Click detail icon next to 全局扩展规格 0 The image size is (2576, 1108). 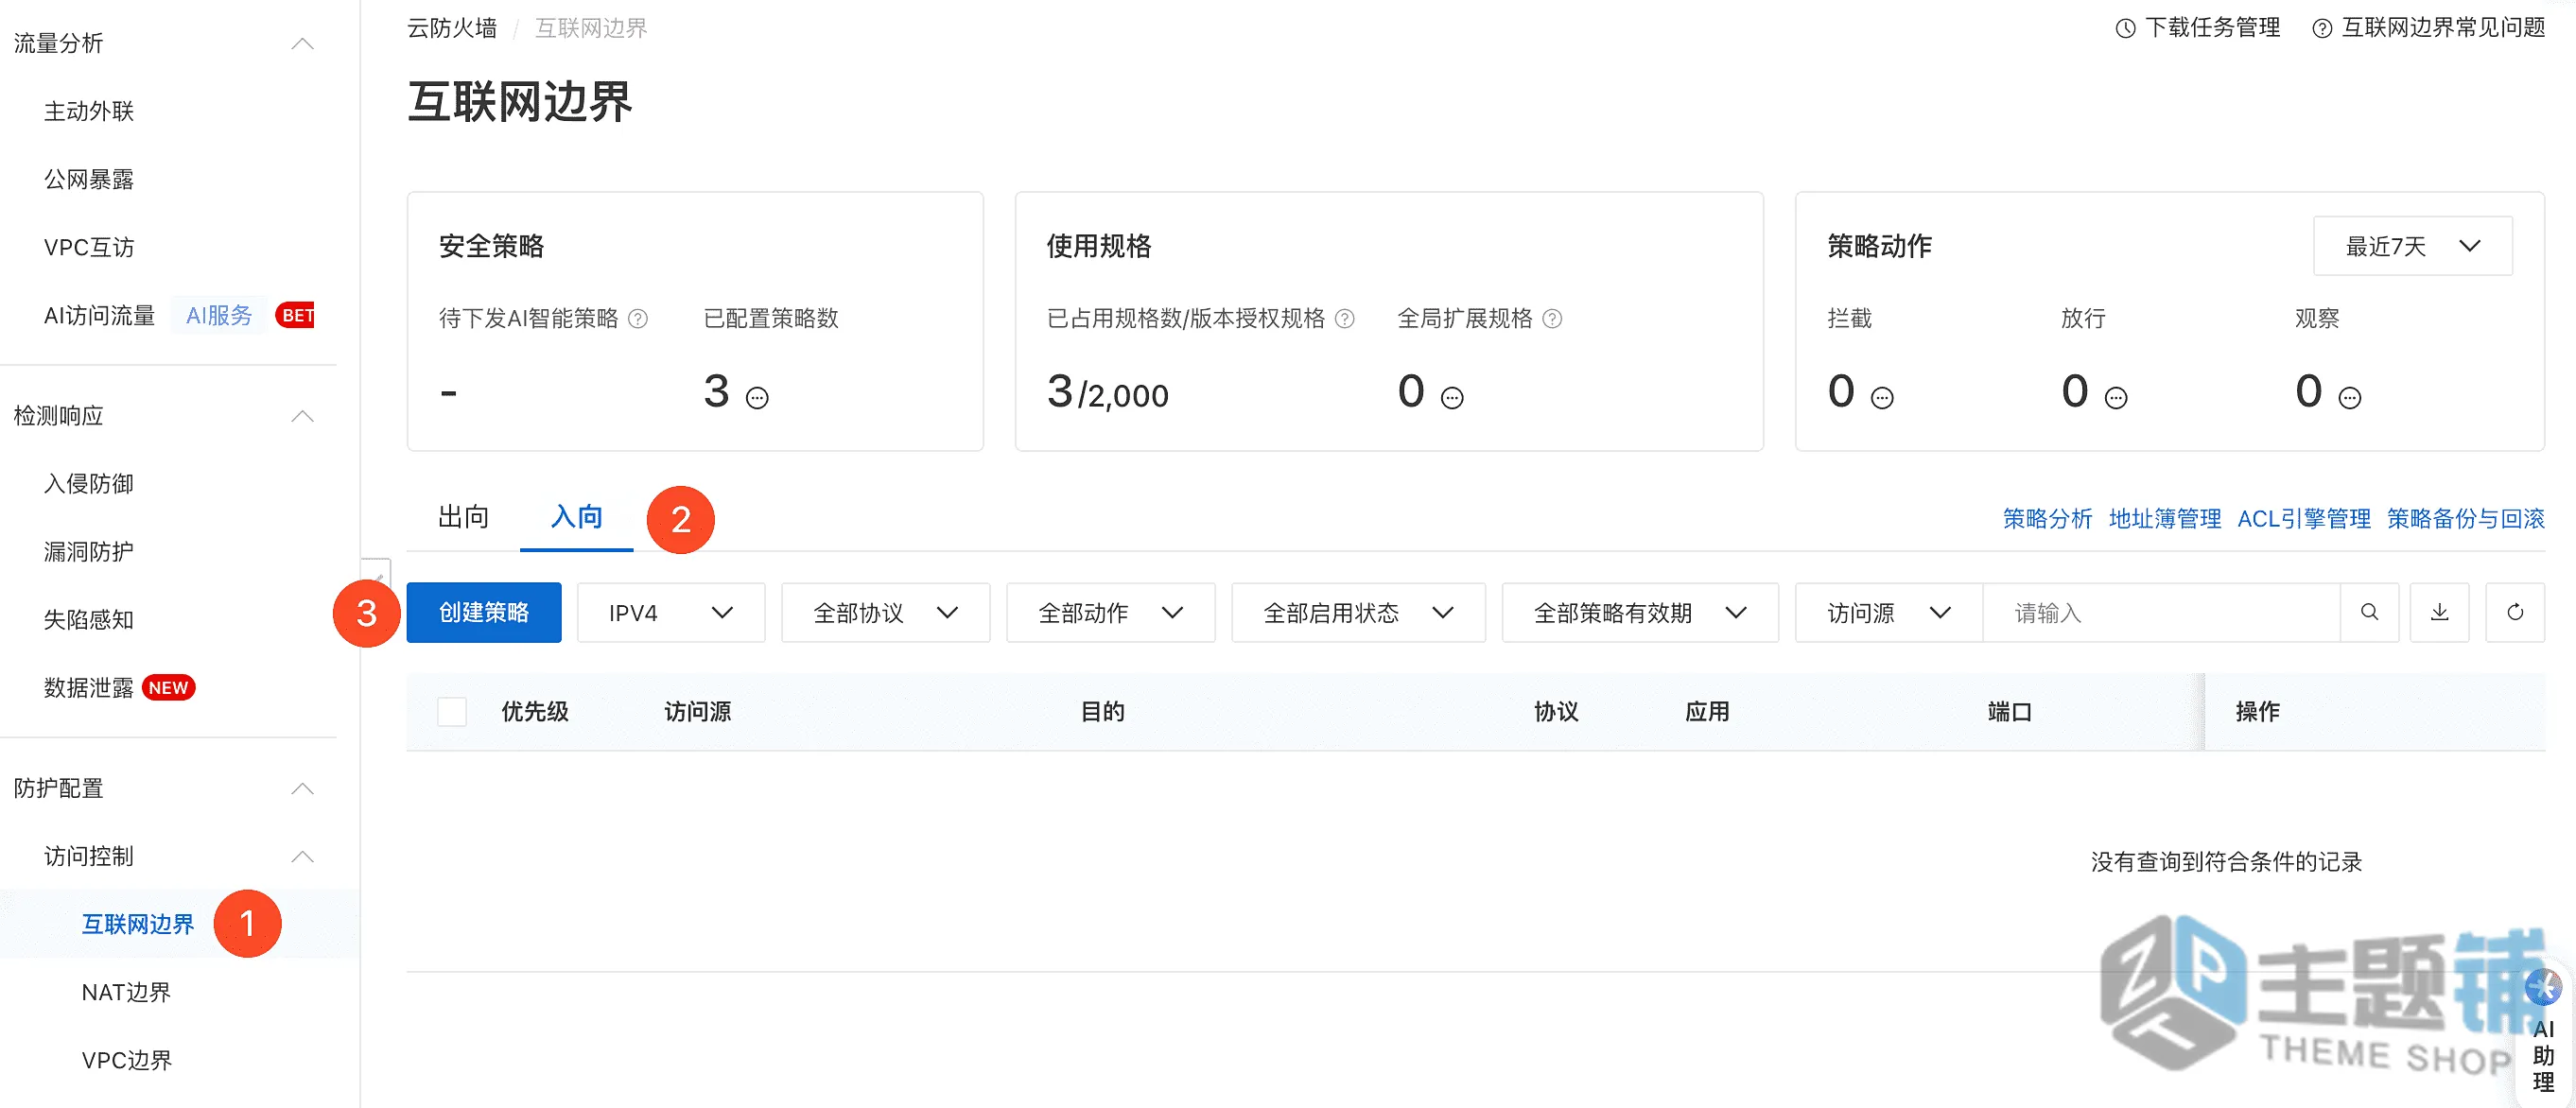point(1452,398)
